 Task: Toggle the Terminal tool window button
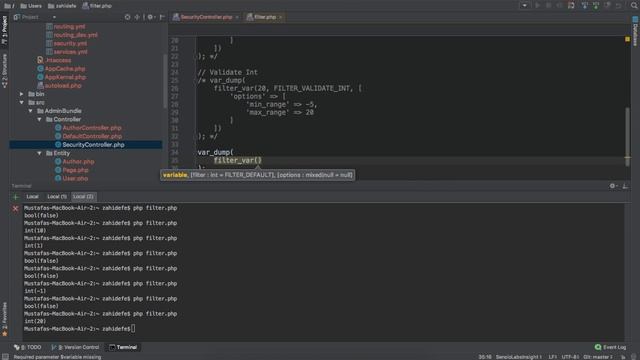coord(123,347)
